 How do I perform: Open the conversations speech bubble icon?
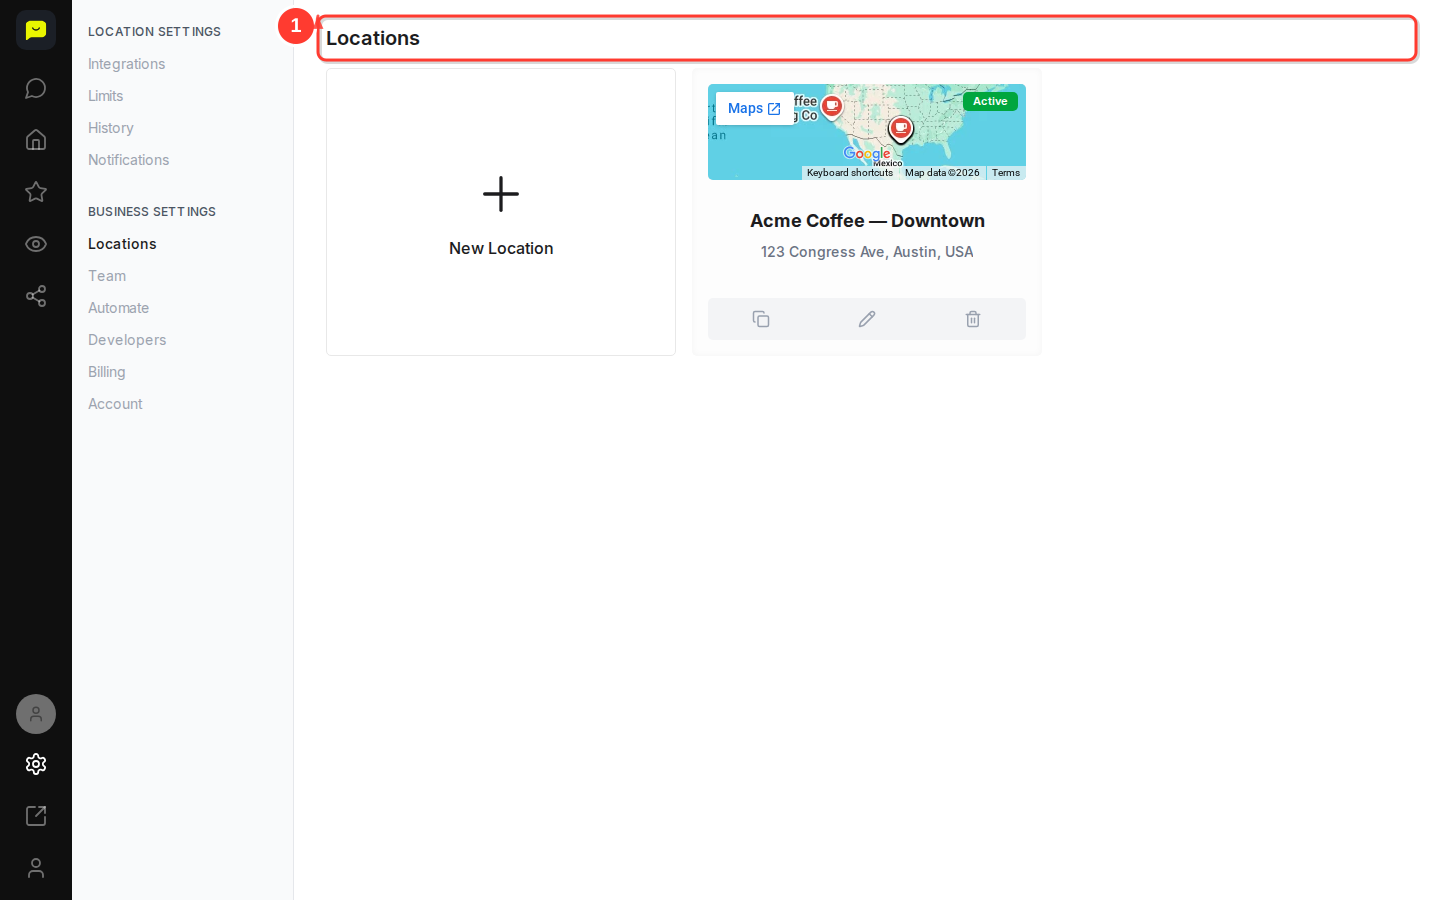point(36,88)
